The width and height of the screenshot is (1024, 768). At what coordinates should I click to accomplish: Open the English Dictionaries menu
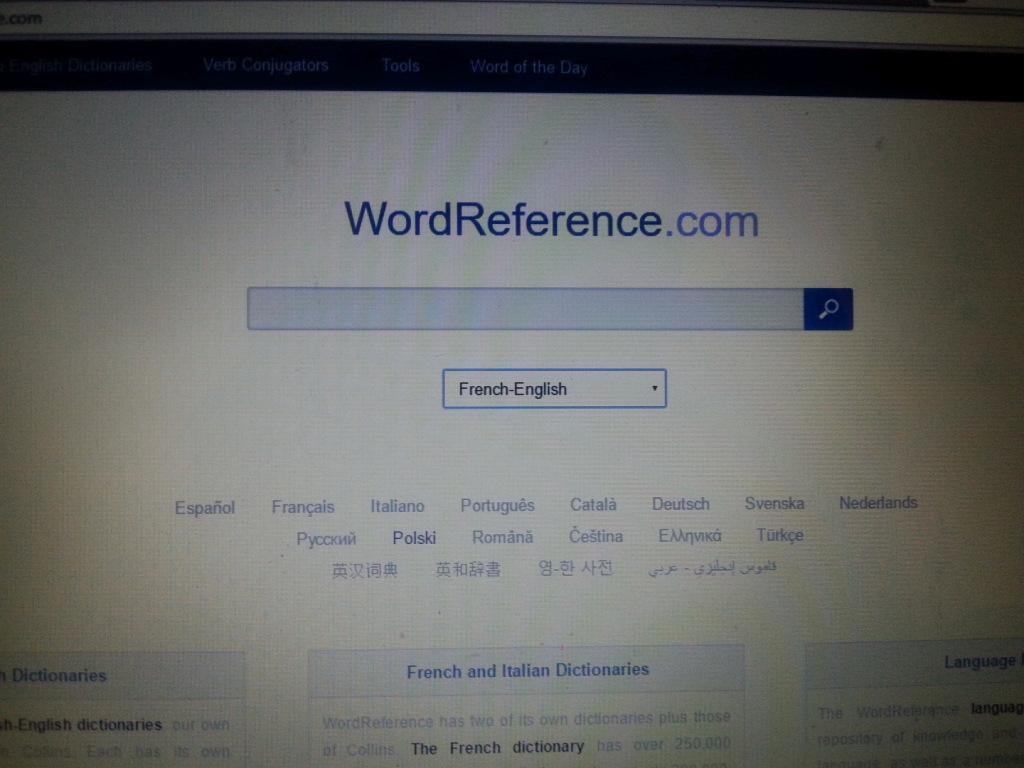point(80,65)
